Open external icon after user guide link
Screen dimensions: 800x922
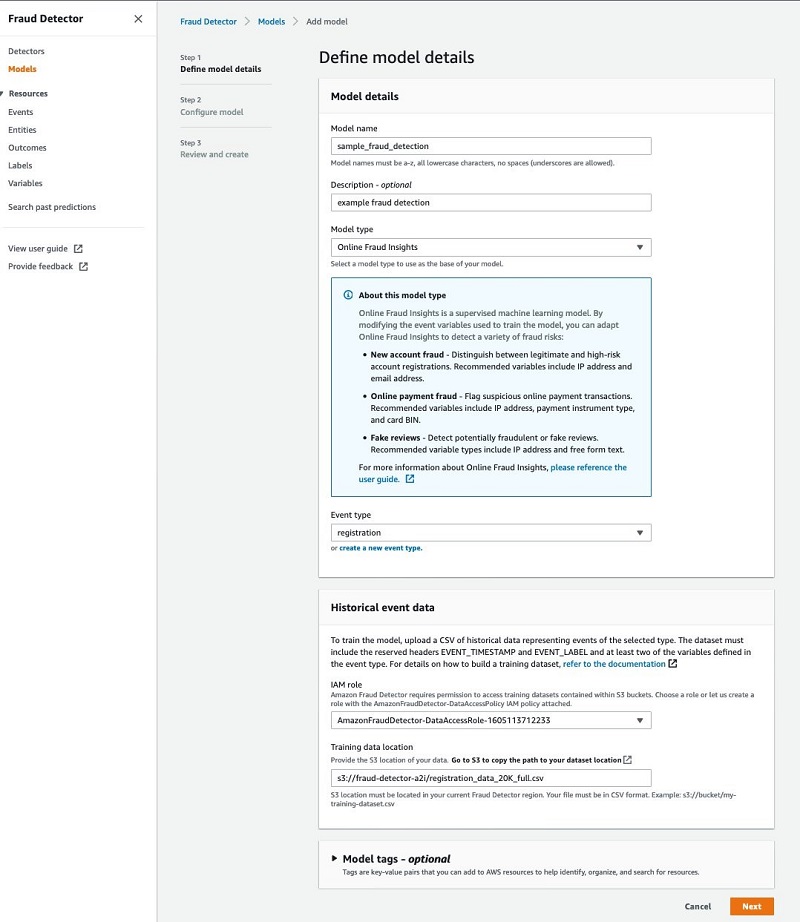click(410, 479)
